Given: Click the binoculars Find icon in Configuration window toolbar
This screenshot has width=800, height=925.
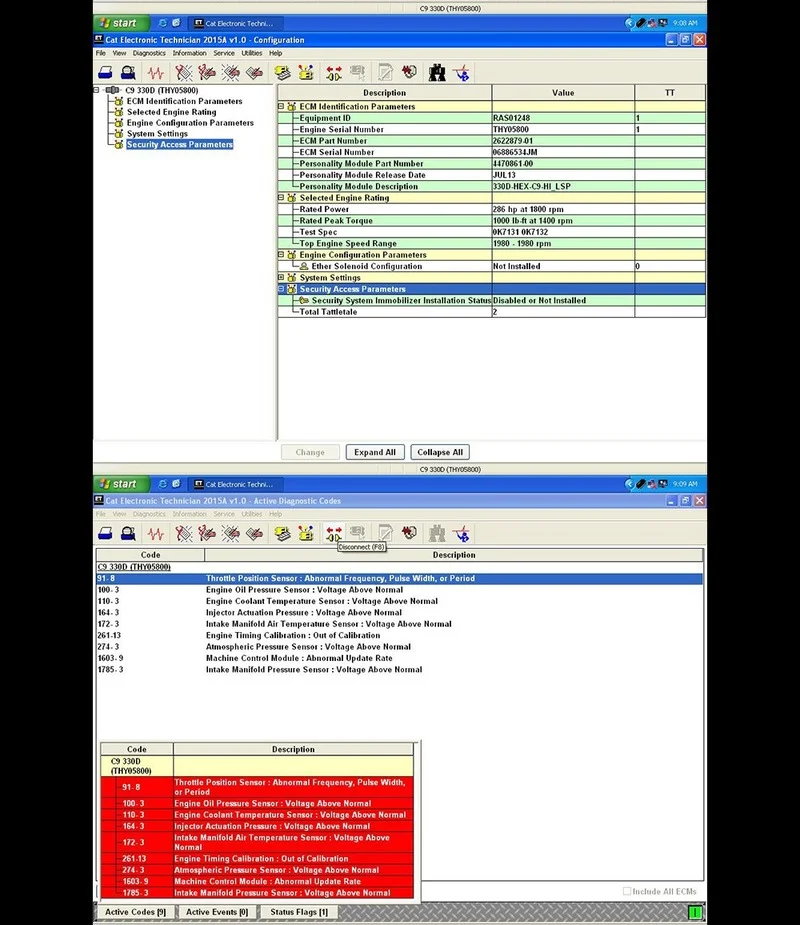Looking at the screenshot, I should [437, 73].
